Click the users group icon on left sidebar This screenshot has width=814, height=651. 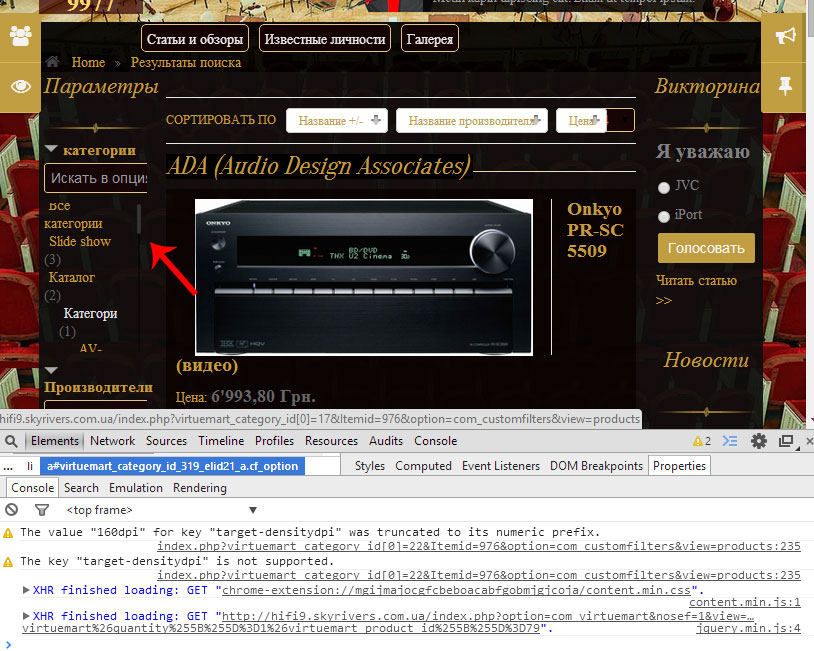[20, 36]
